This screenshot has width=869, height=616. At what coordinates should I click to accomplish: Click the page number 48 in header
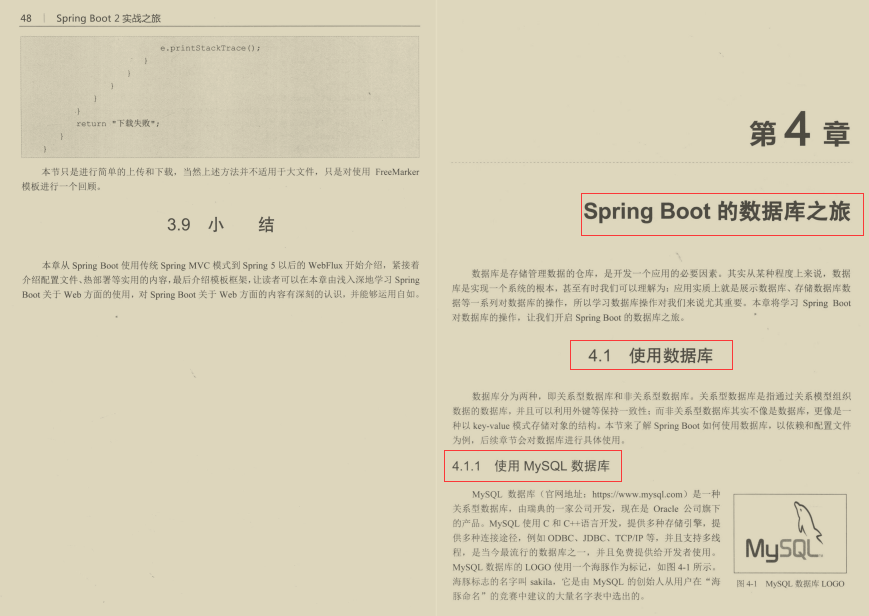point(26,18)
